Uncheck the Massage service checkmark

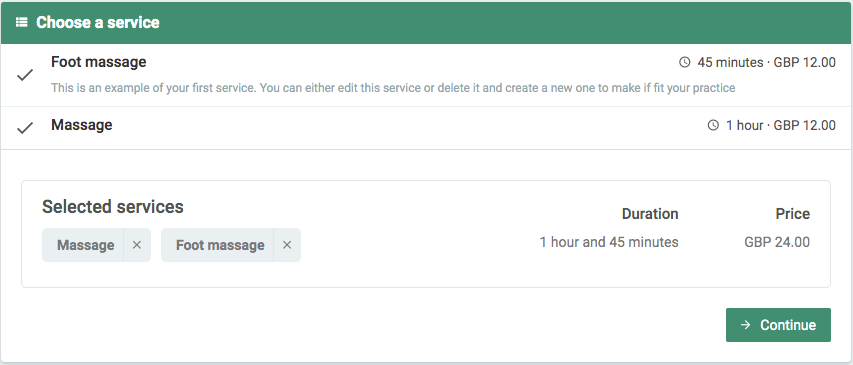tap(25, 128)
